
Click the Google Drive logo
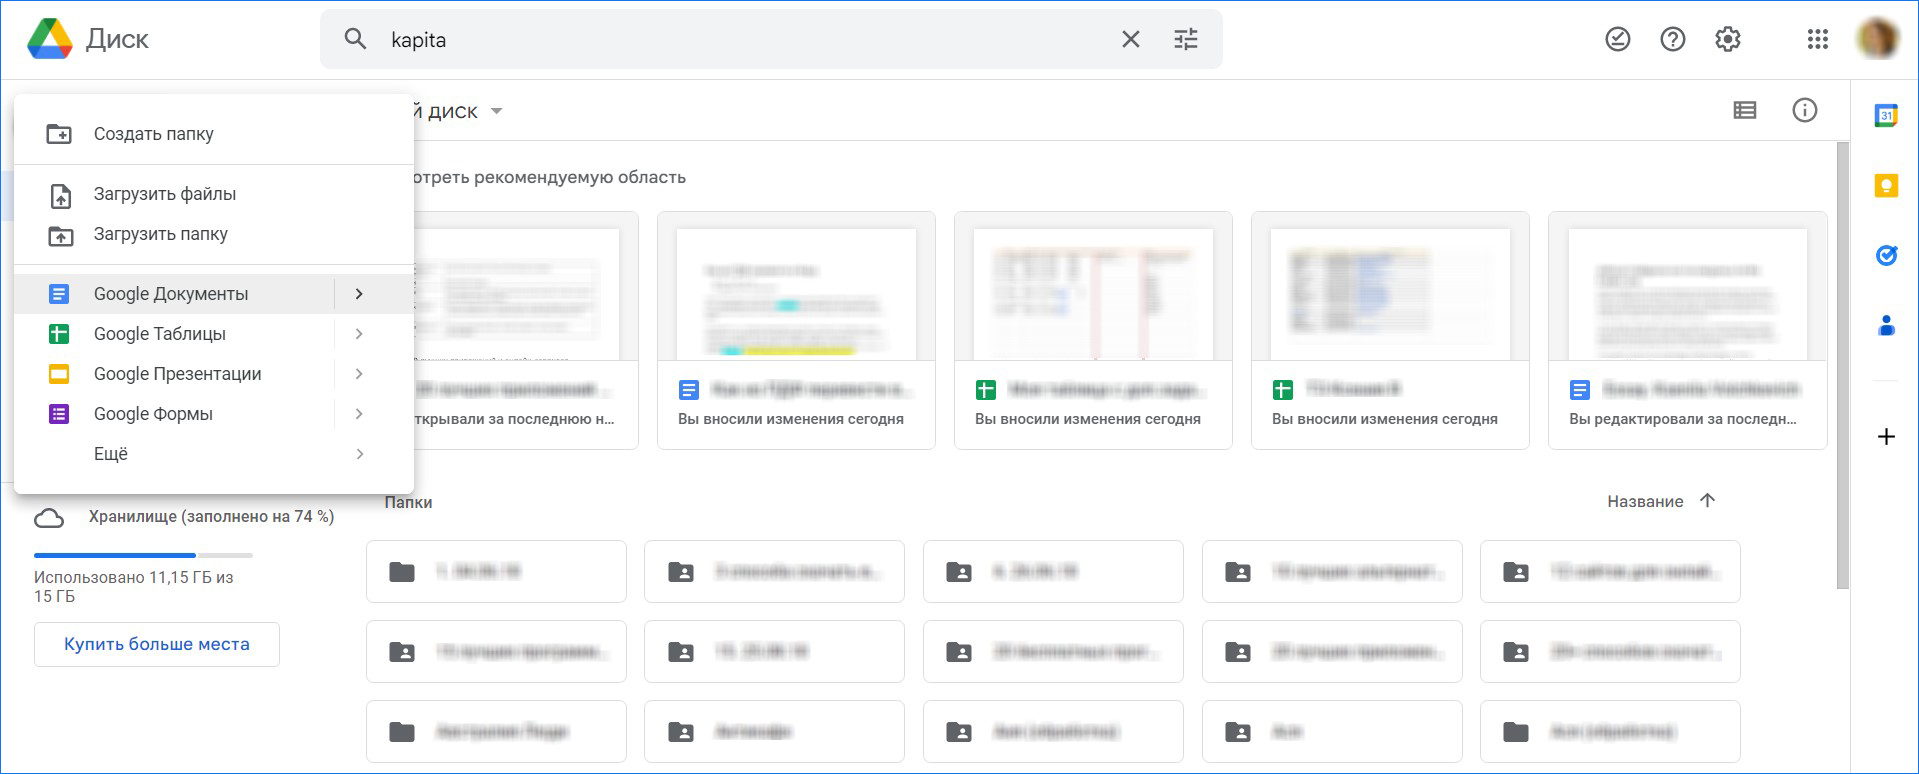pos(49,39)
